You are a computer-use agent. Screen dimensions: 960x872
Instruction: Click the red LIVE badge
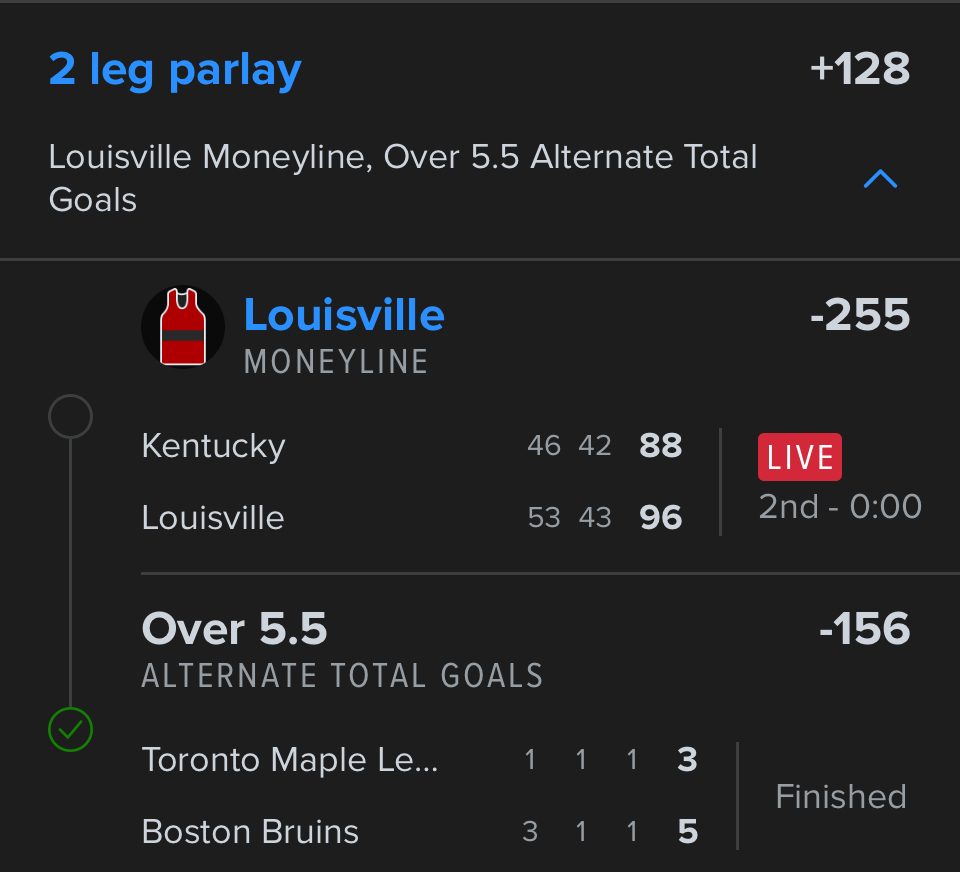click(799, 457)
